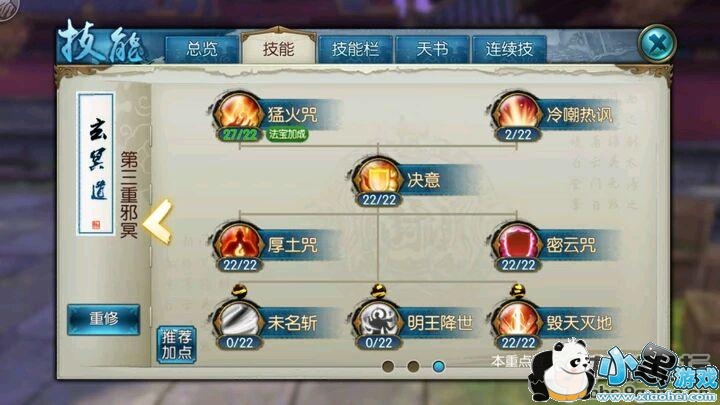This screenshot has height=405, width=720.
Task: Choose the 厚土咒 skill icon
Action: 239,242
